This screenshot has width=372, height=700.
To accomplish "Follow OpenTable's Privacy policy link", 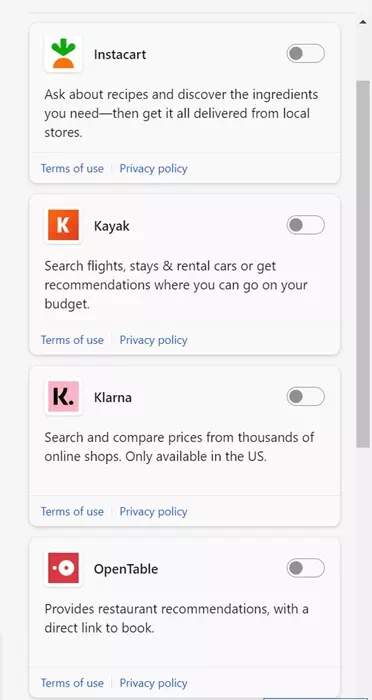I will click(153, 683).
